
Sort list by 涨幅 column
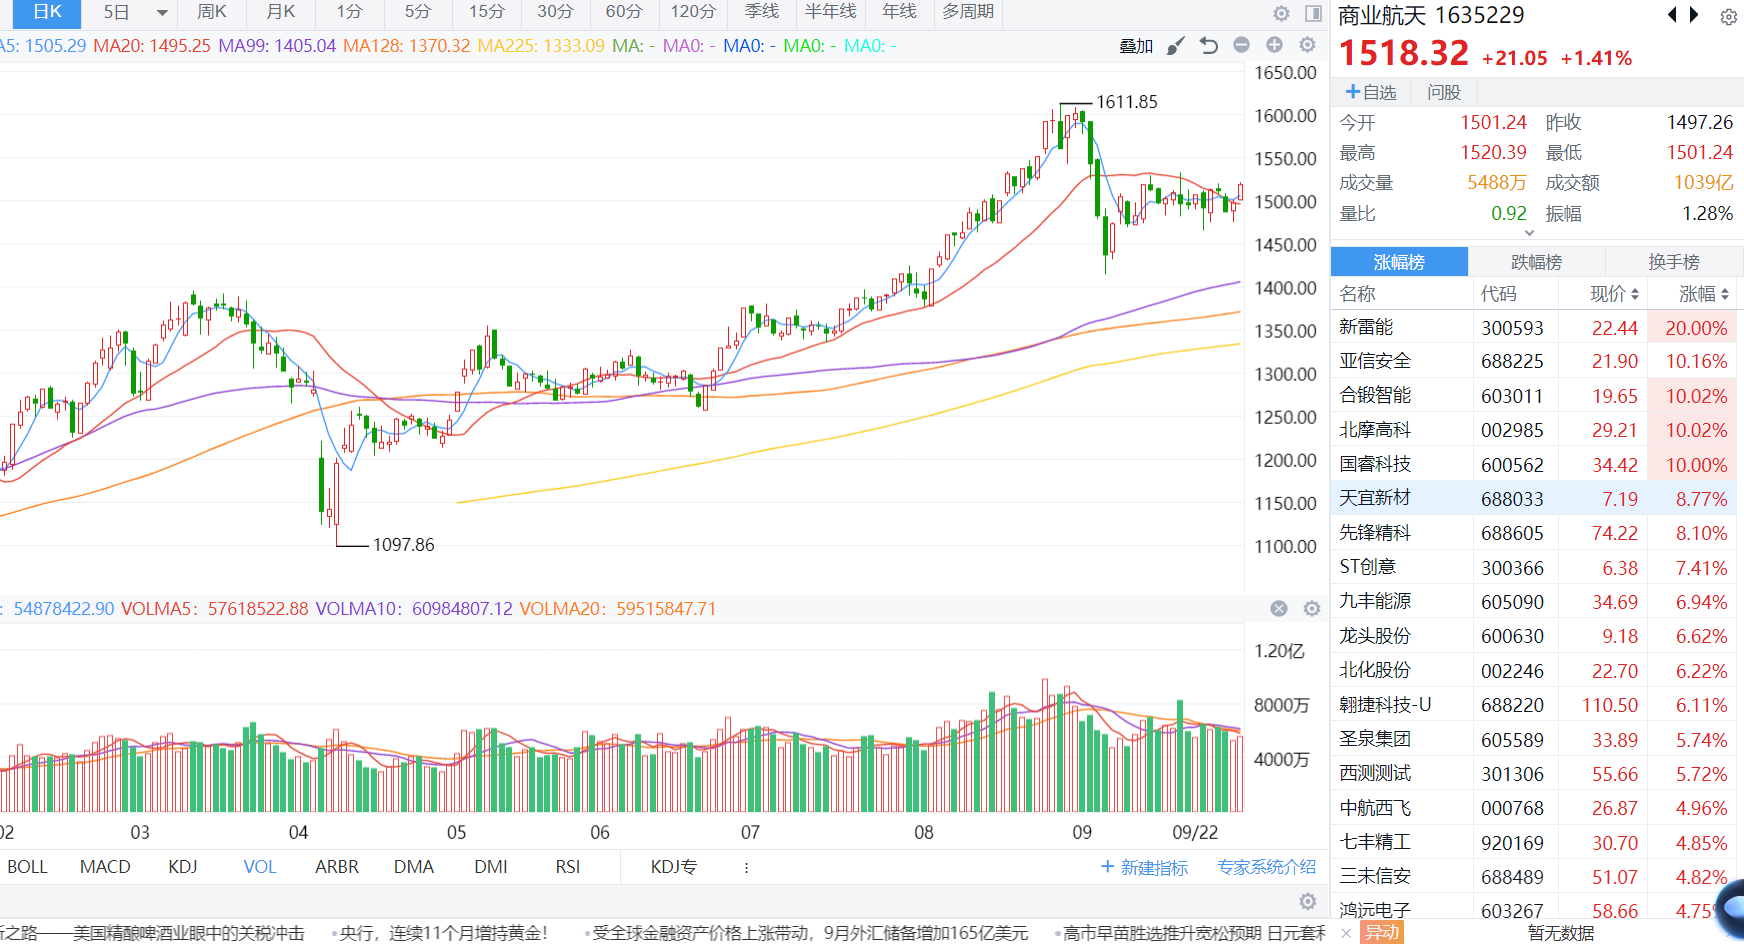pyautogui.click(x=1703, y=294)
